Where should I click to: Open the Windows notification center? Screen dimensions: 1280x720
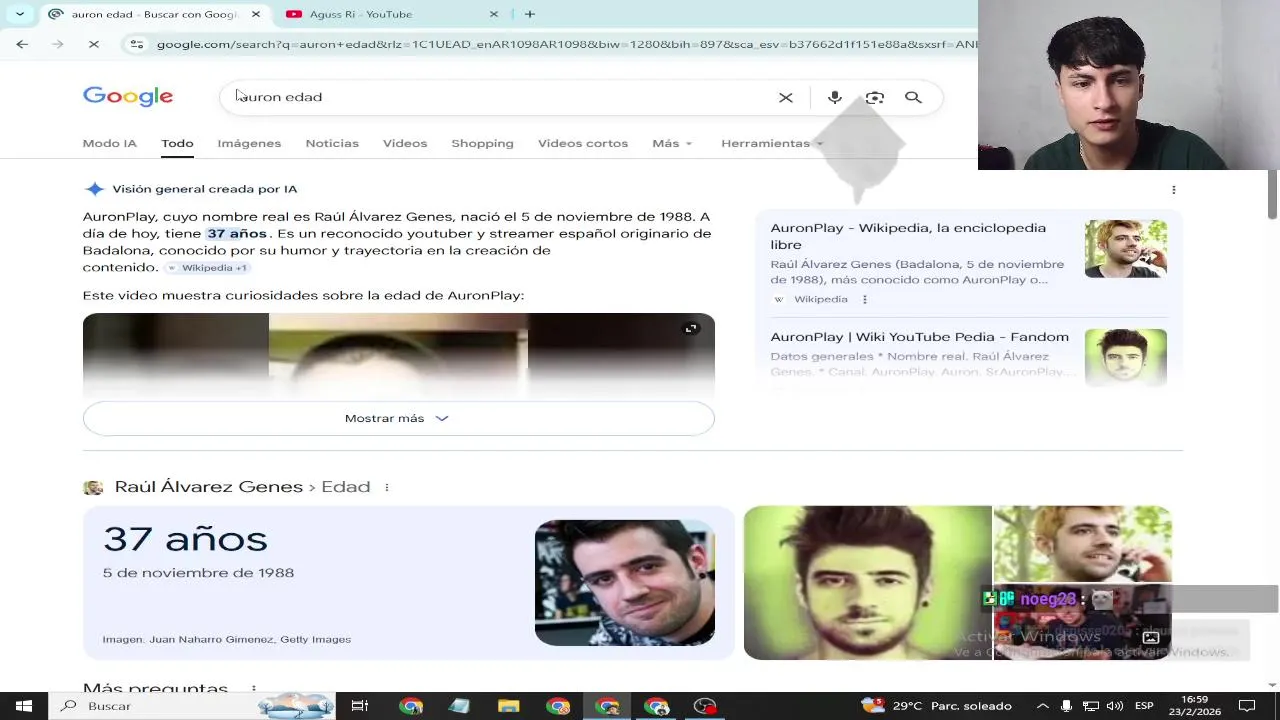coord(1246,706)
